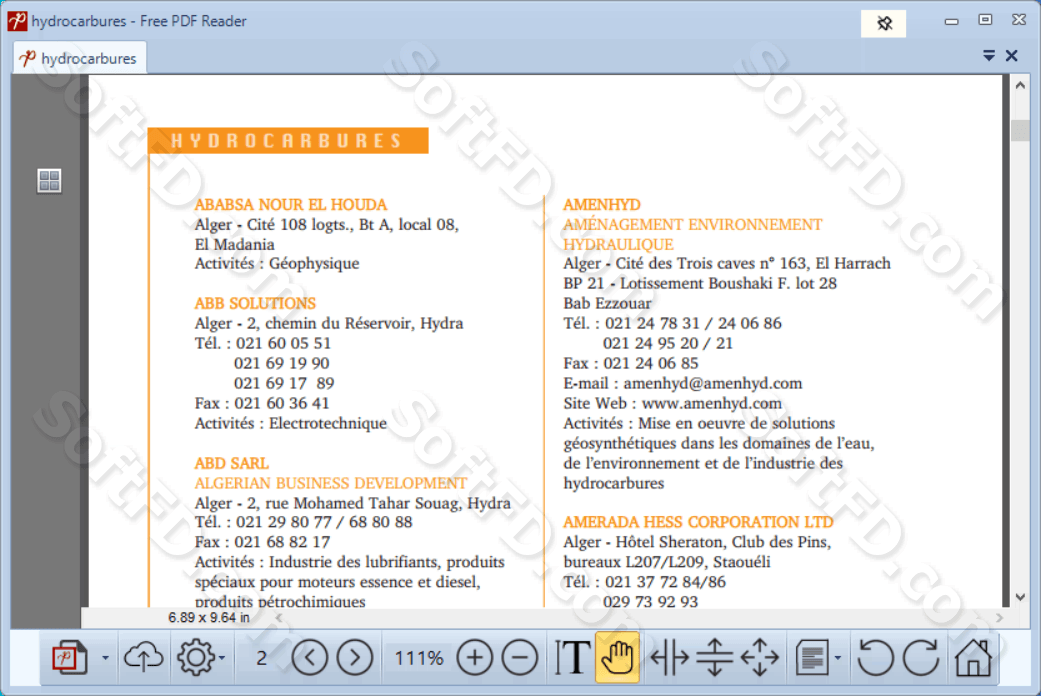Click the vertical scrollbar up arrow
Viewport: 1041px width, 696px height.
coord(1020,85)
